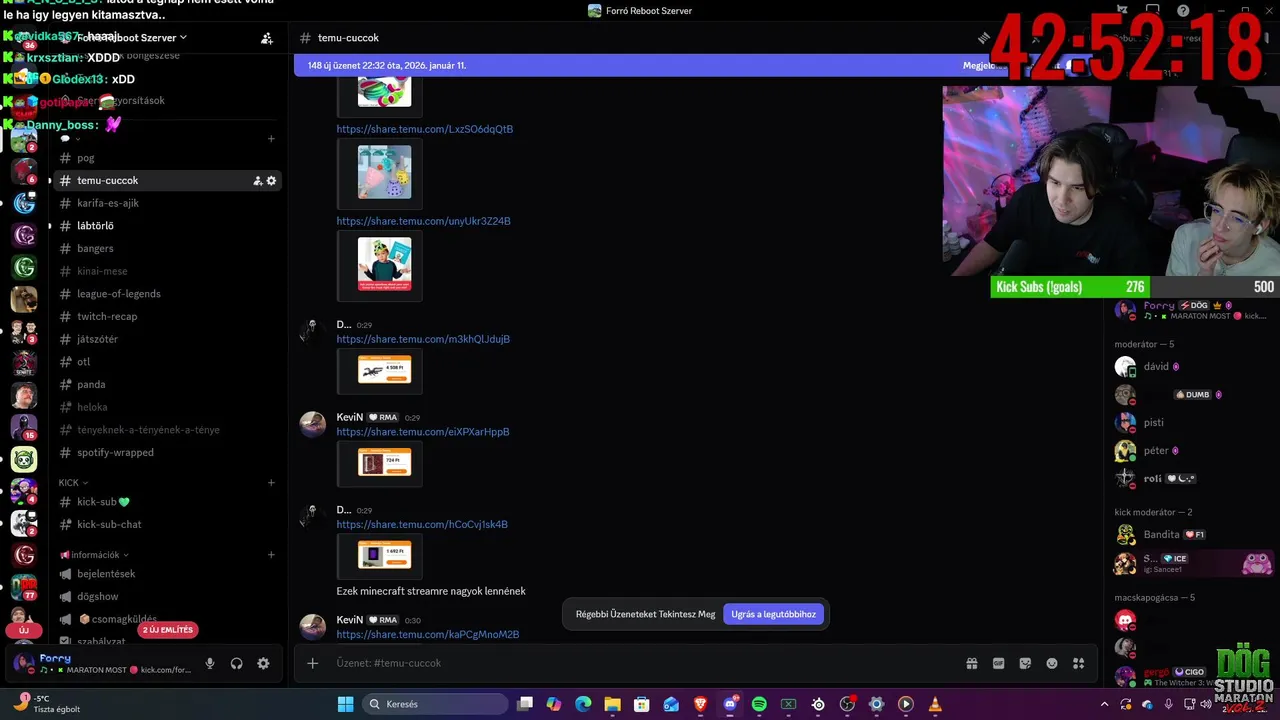The height and width of the screenshot is (720, 1280).
Task: Open Discord user settings gear
Action: pos(263,663)
